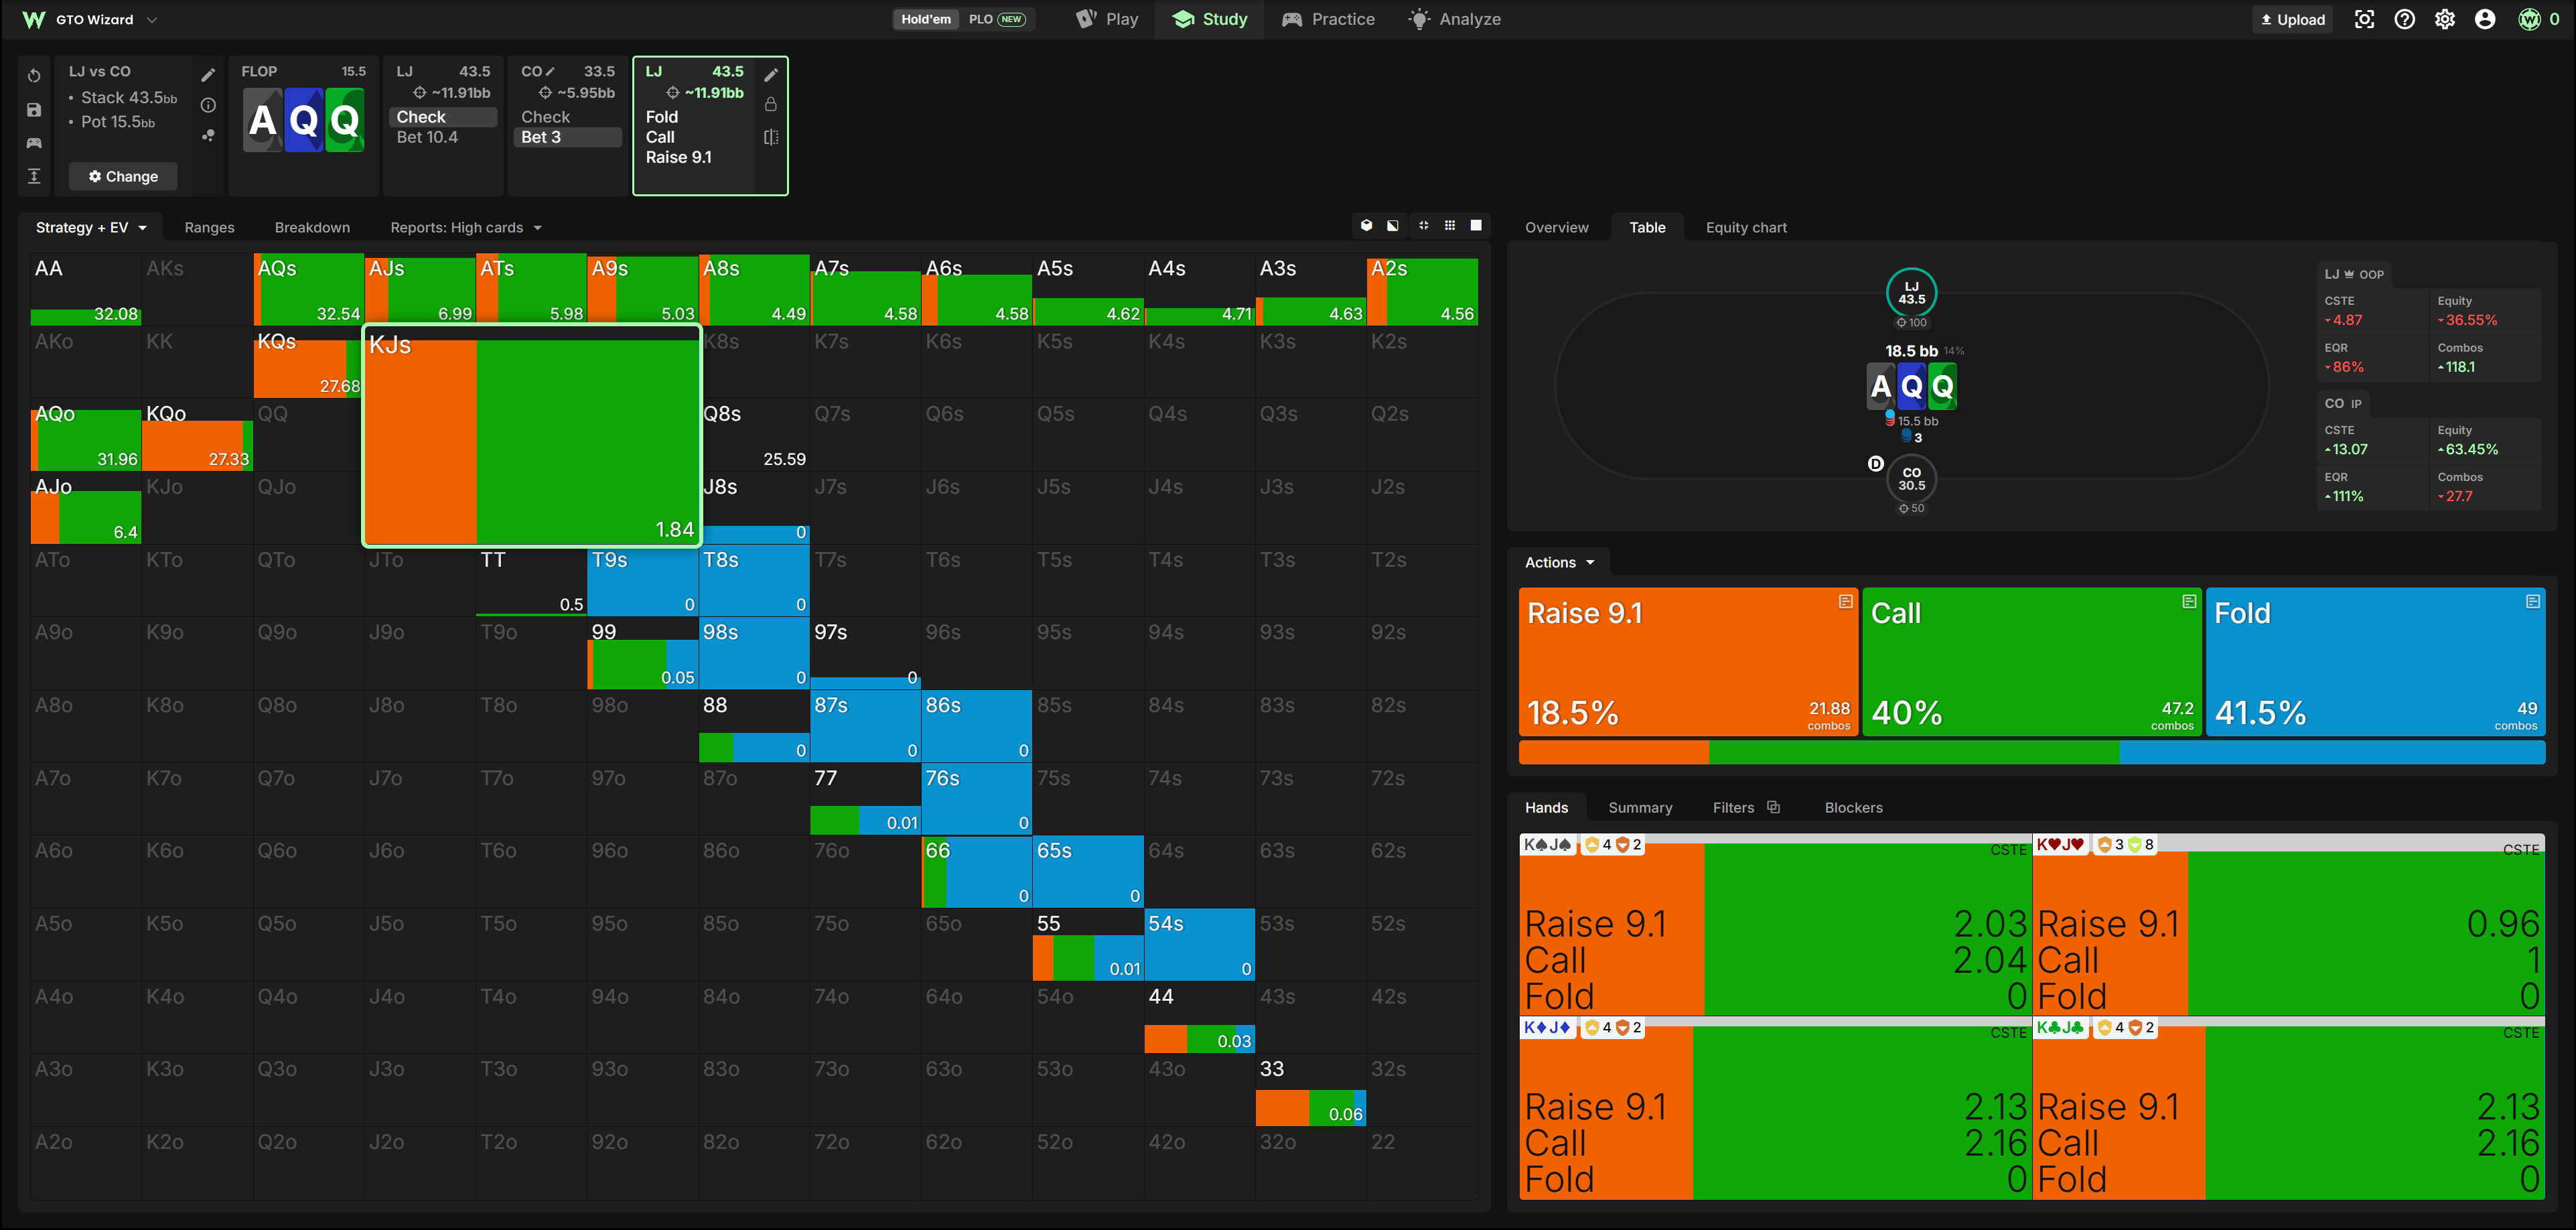Open the Blockers tab
Image resolution: width=2576 pixels, height=1230 pixels.
click(1853, 808)
